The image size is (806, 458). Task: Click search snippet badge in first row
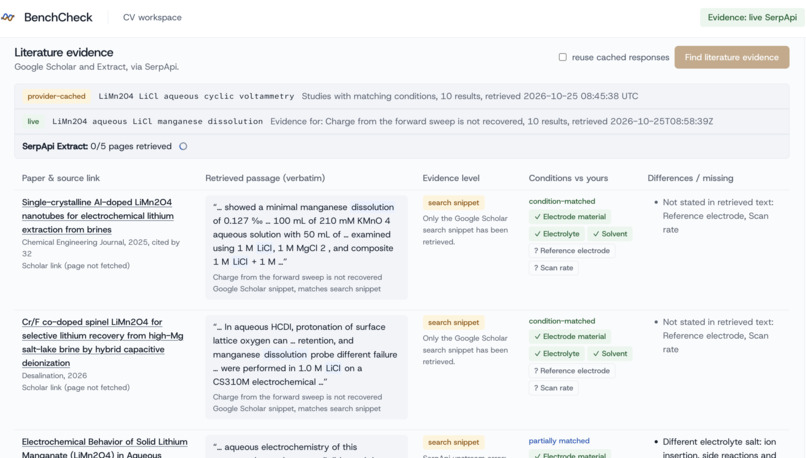pos(453,203)
